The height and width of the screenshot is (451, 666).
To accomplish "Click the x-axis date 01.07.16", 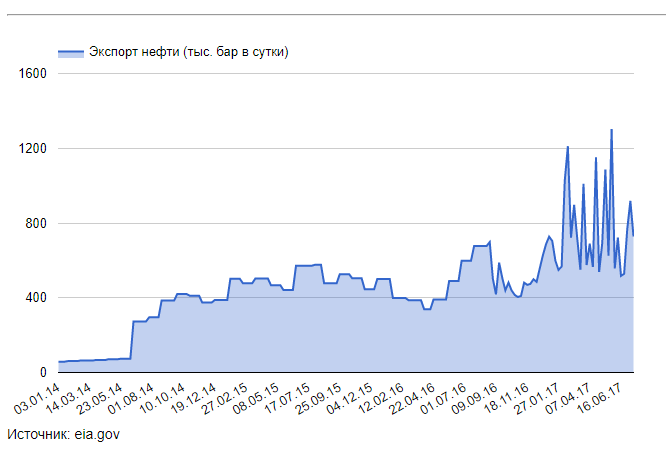I will click(x=443, y=398).
